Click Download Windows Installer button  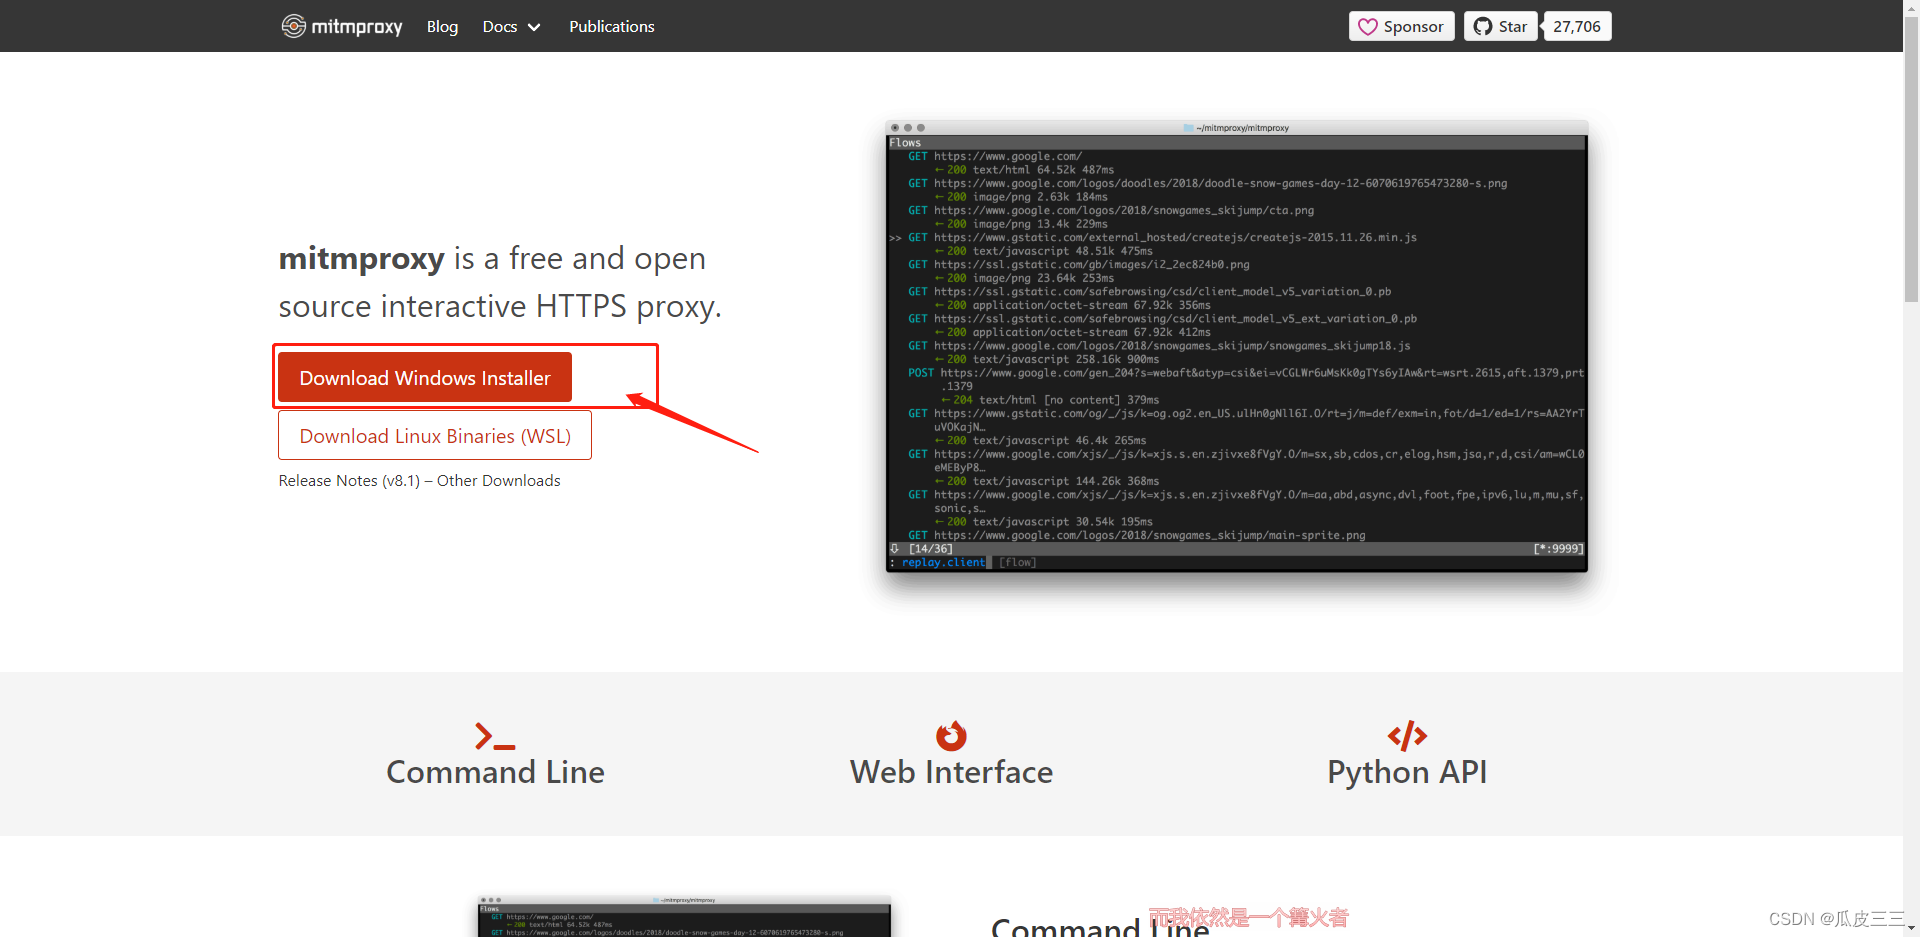click(x=425, y=378)
